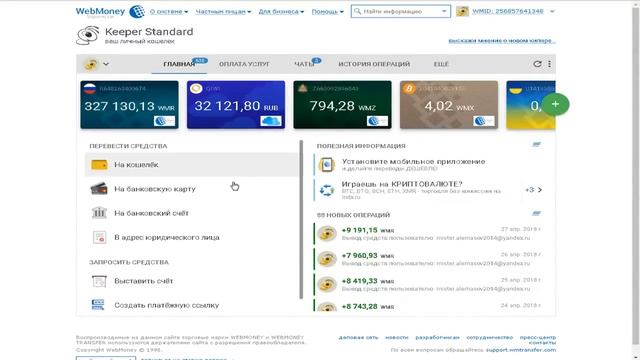The image size is (640, 360).
Task: Open the История операций tab
Action: (374, 64)
